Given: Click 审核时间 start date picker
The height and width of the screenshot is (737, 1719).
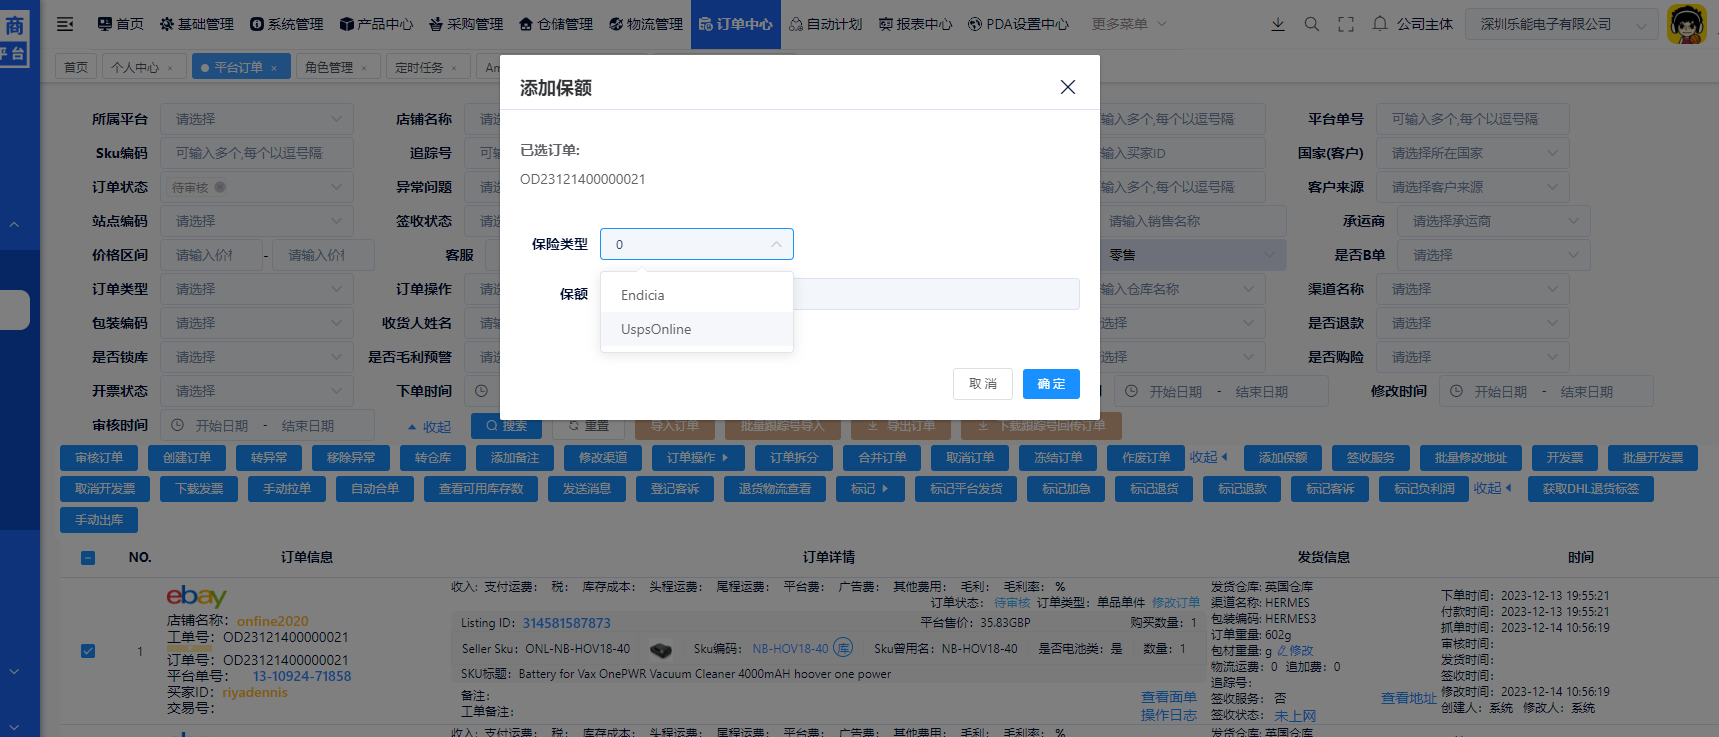Looking at the screenshot, I should coord(221,426).
